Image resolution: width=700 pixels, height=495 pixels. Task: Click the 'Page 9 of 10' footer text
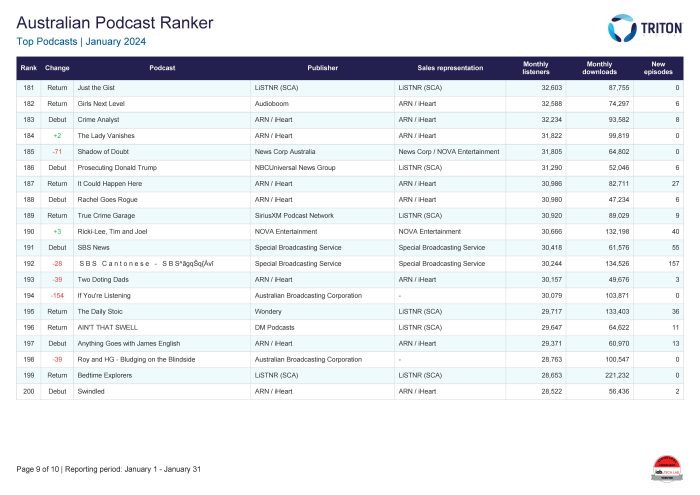pyautogui.click(x=38, y=469)
